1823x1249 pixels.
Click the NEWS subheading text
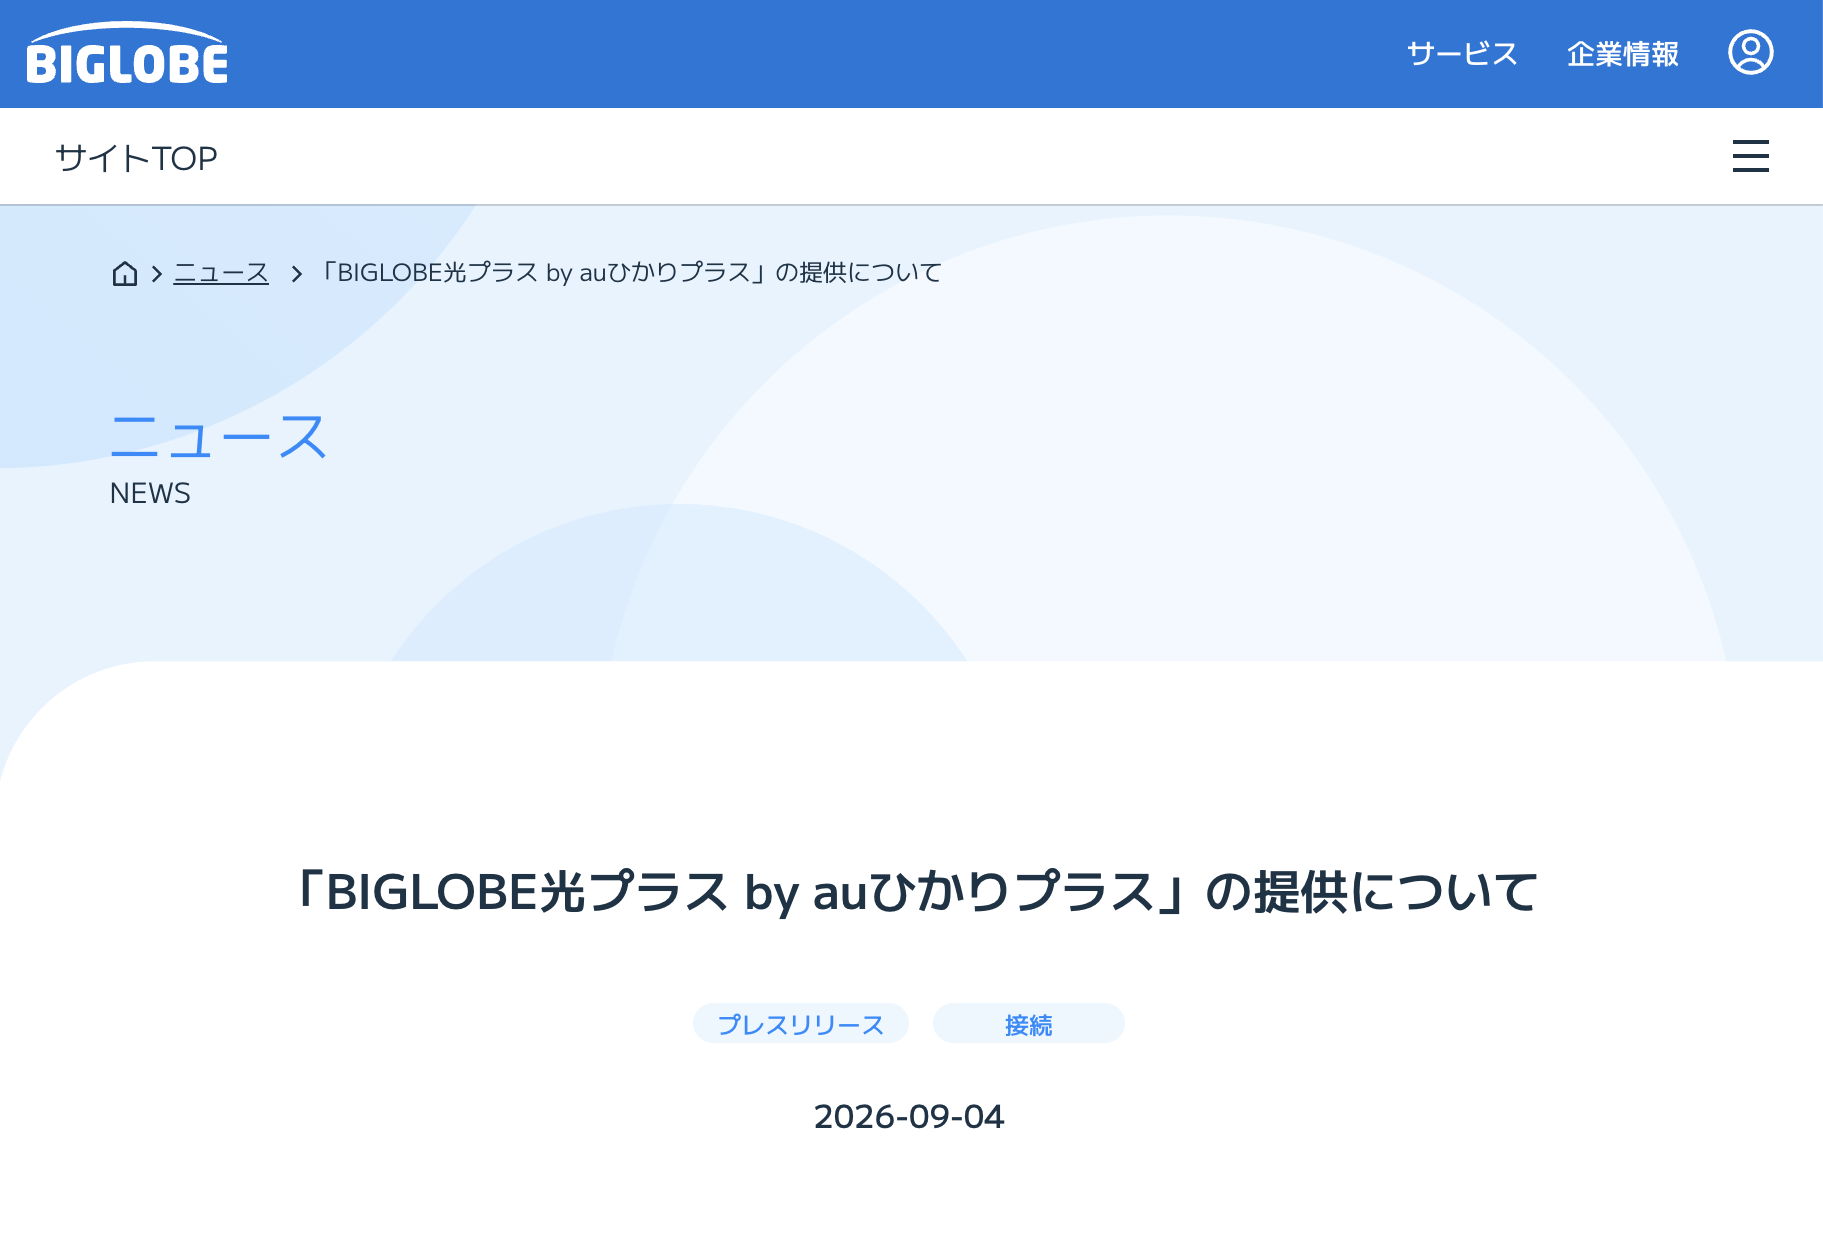pyautogui.click(x=150, y=493)
